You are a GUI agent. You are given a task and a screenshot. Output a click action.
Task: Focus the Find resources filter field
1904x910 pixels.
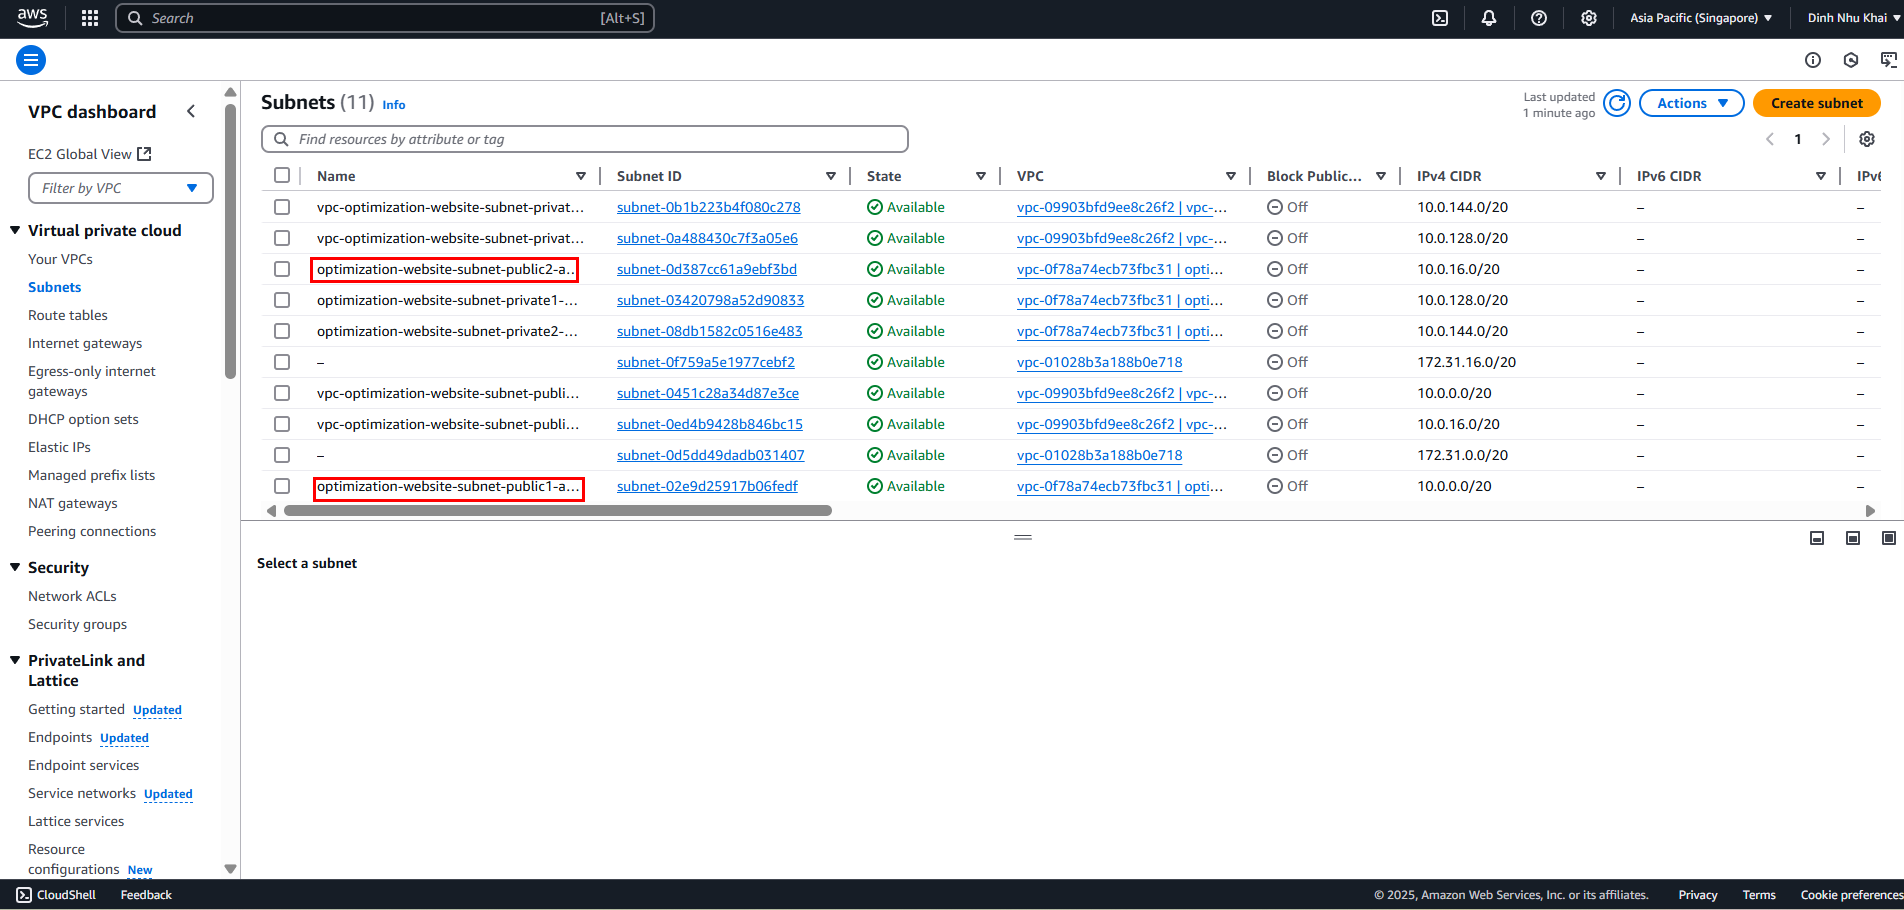pos(585,139)
